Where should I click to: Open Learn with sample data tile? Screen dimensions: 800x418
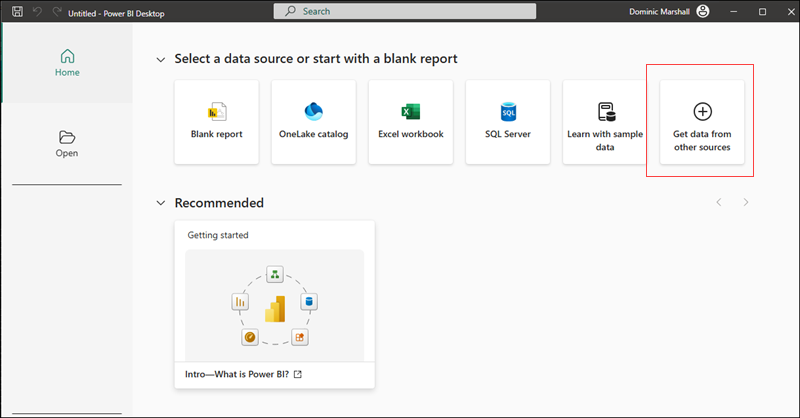[x=605, y=122]
